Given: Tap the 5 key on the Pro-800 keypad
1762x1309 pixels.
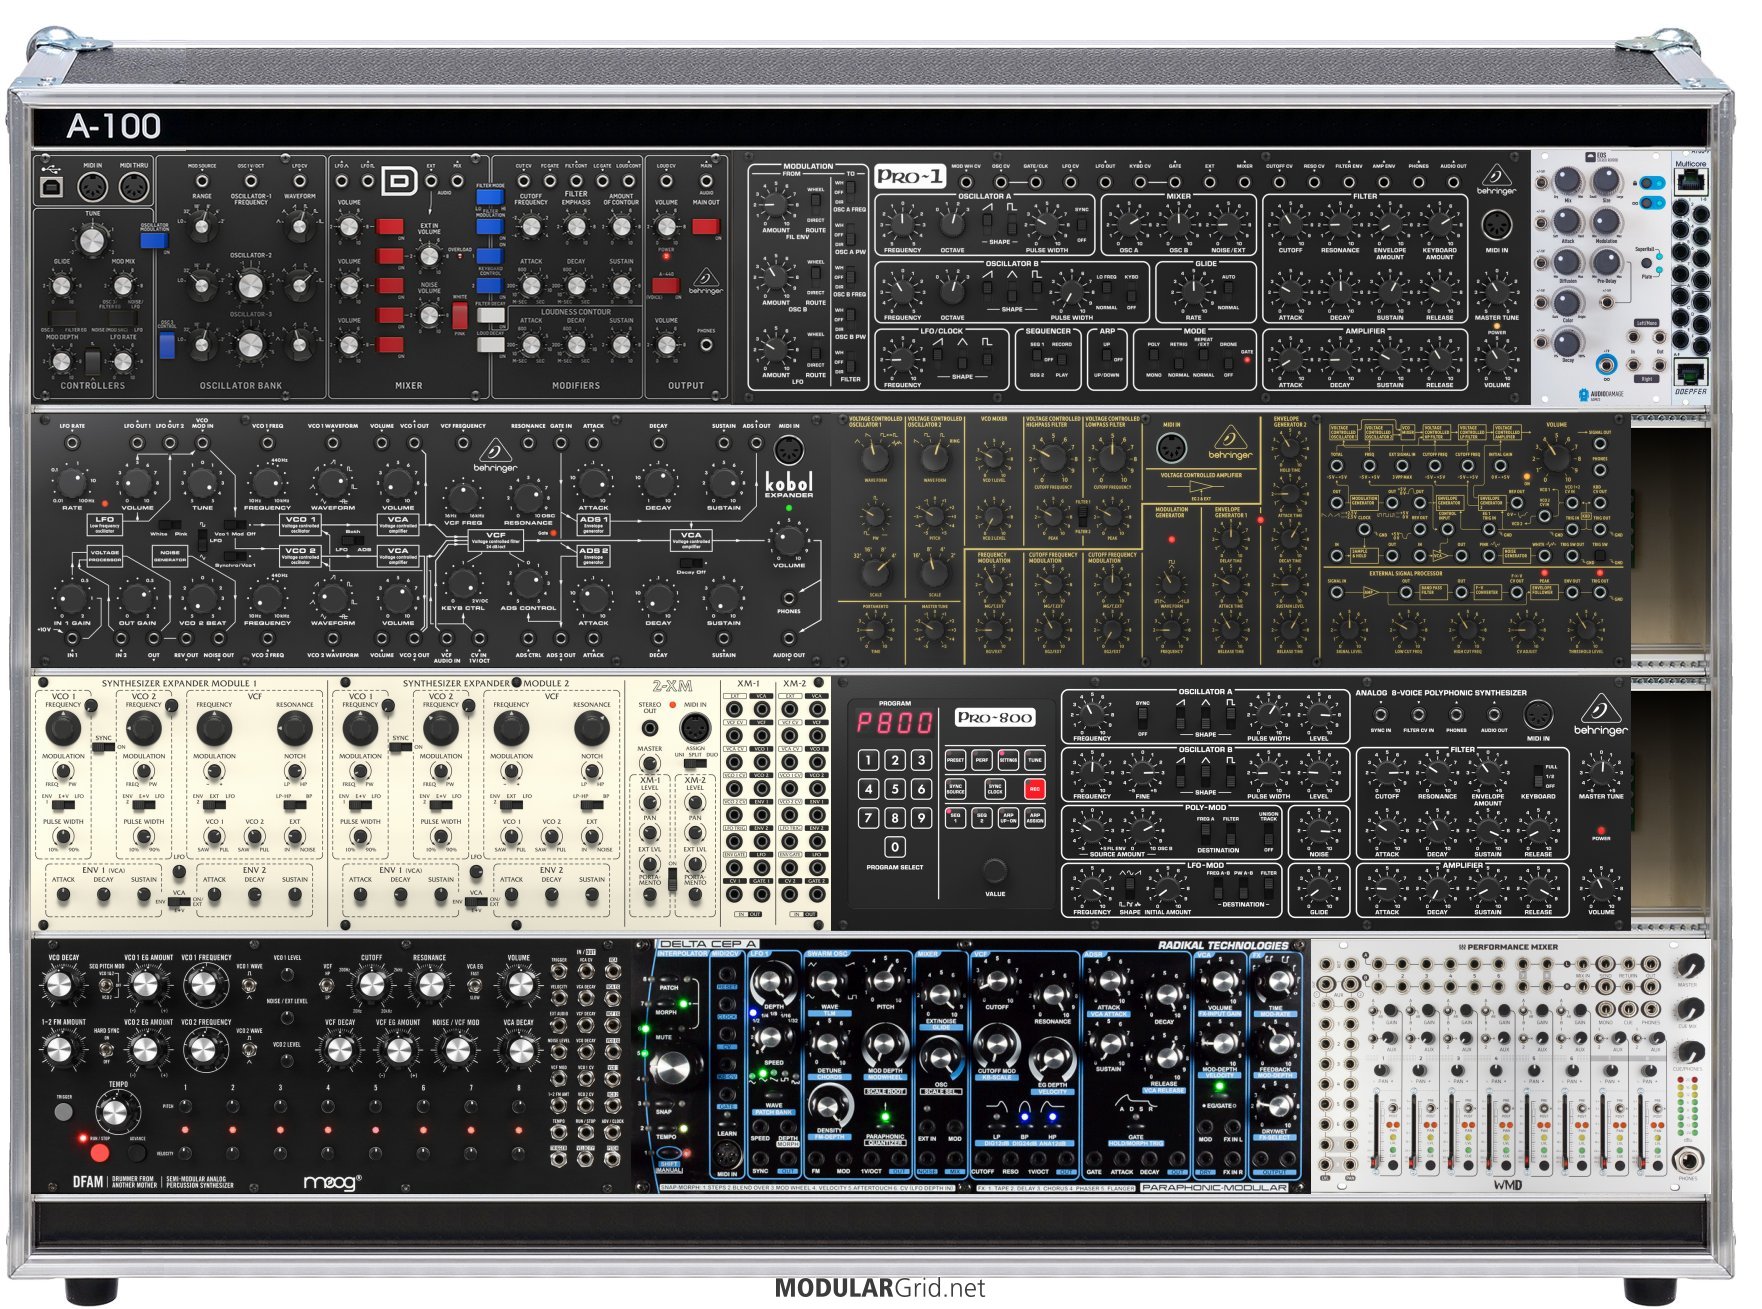Looking at the screenshot, I should [x=895, y=789].
